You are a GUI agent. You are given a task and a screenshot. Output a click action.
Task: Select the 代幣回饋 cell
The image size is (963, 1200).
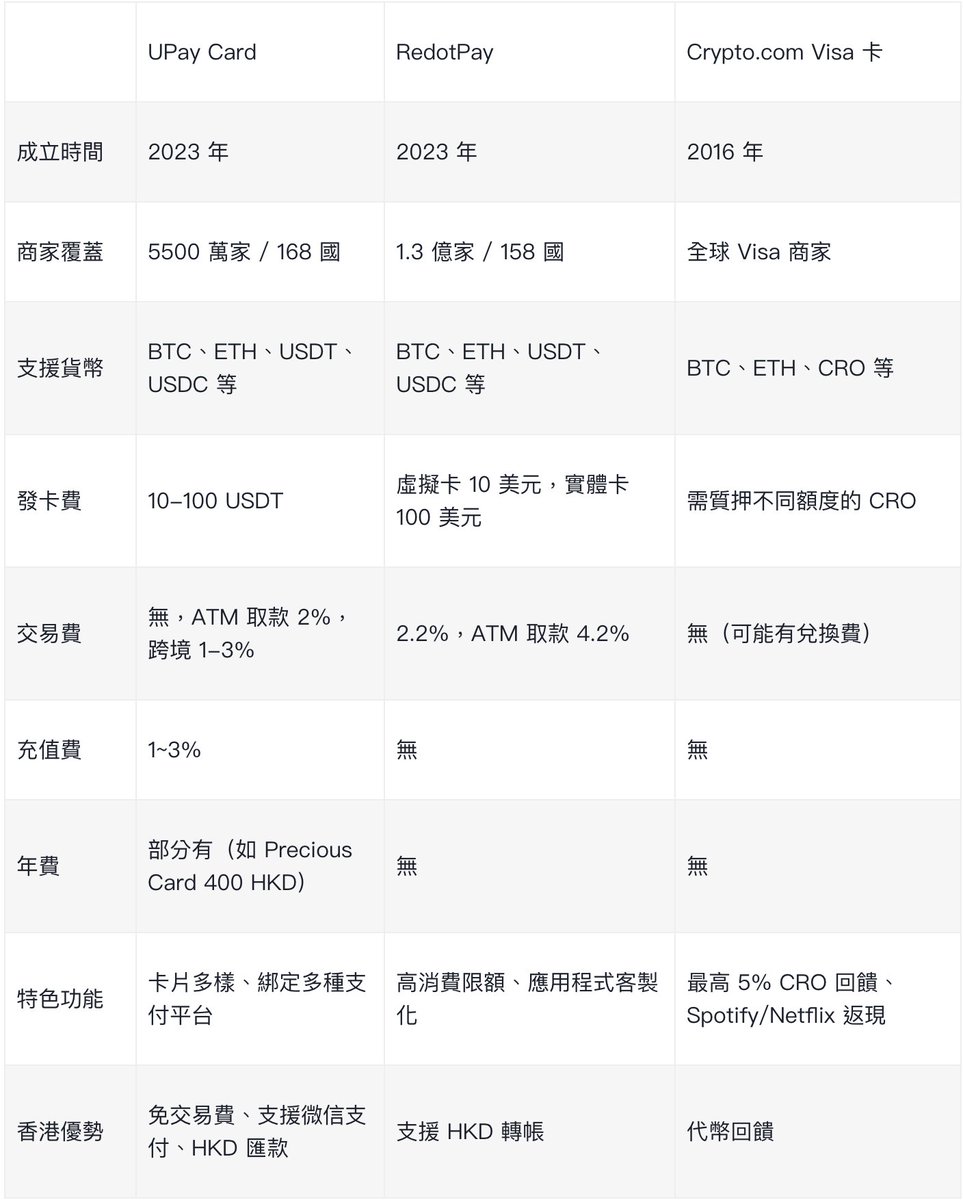(730, 1132)
